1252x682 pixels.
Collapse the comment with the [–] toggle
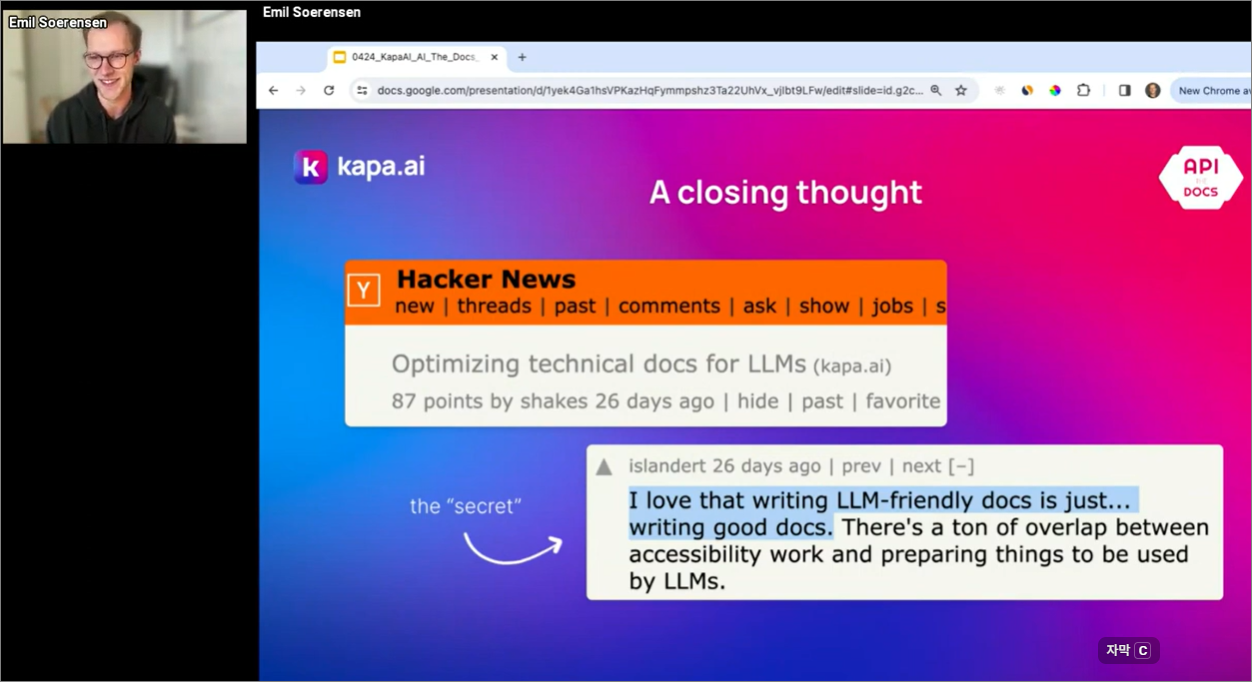[961, 467]
